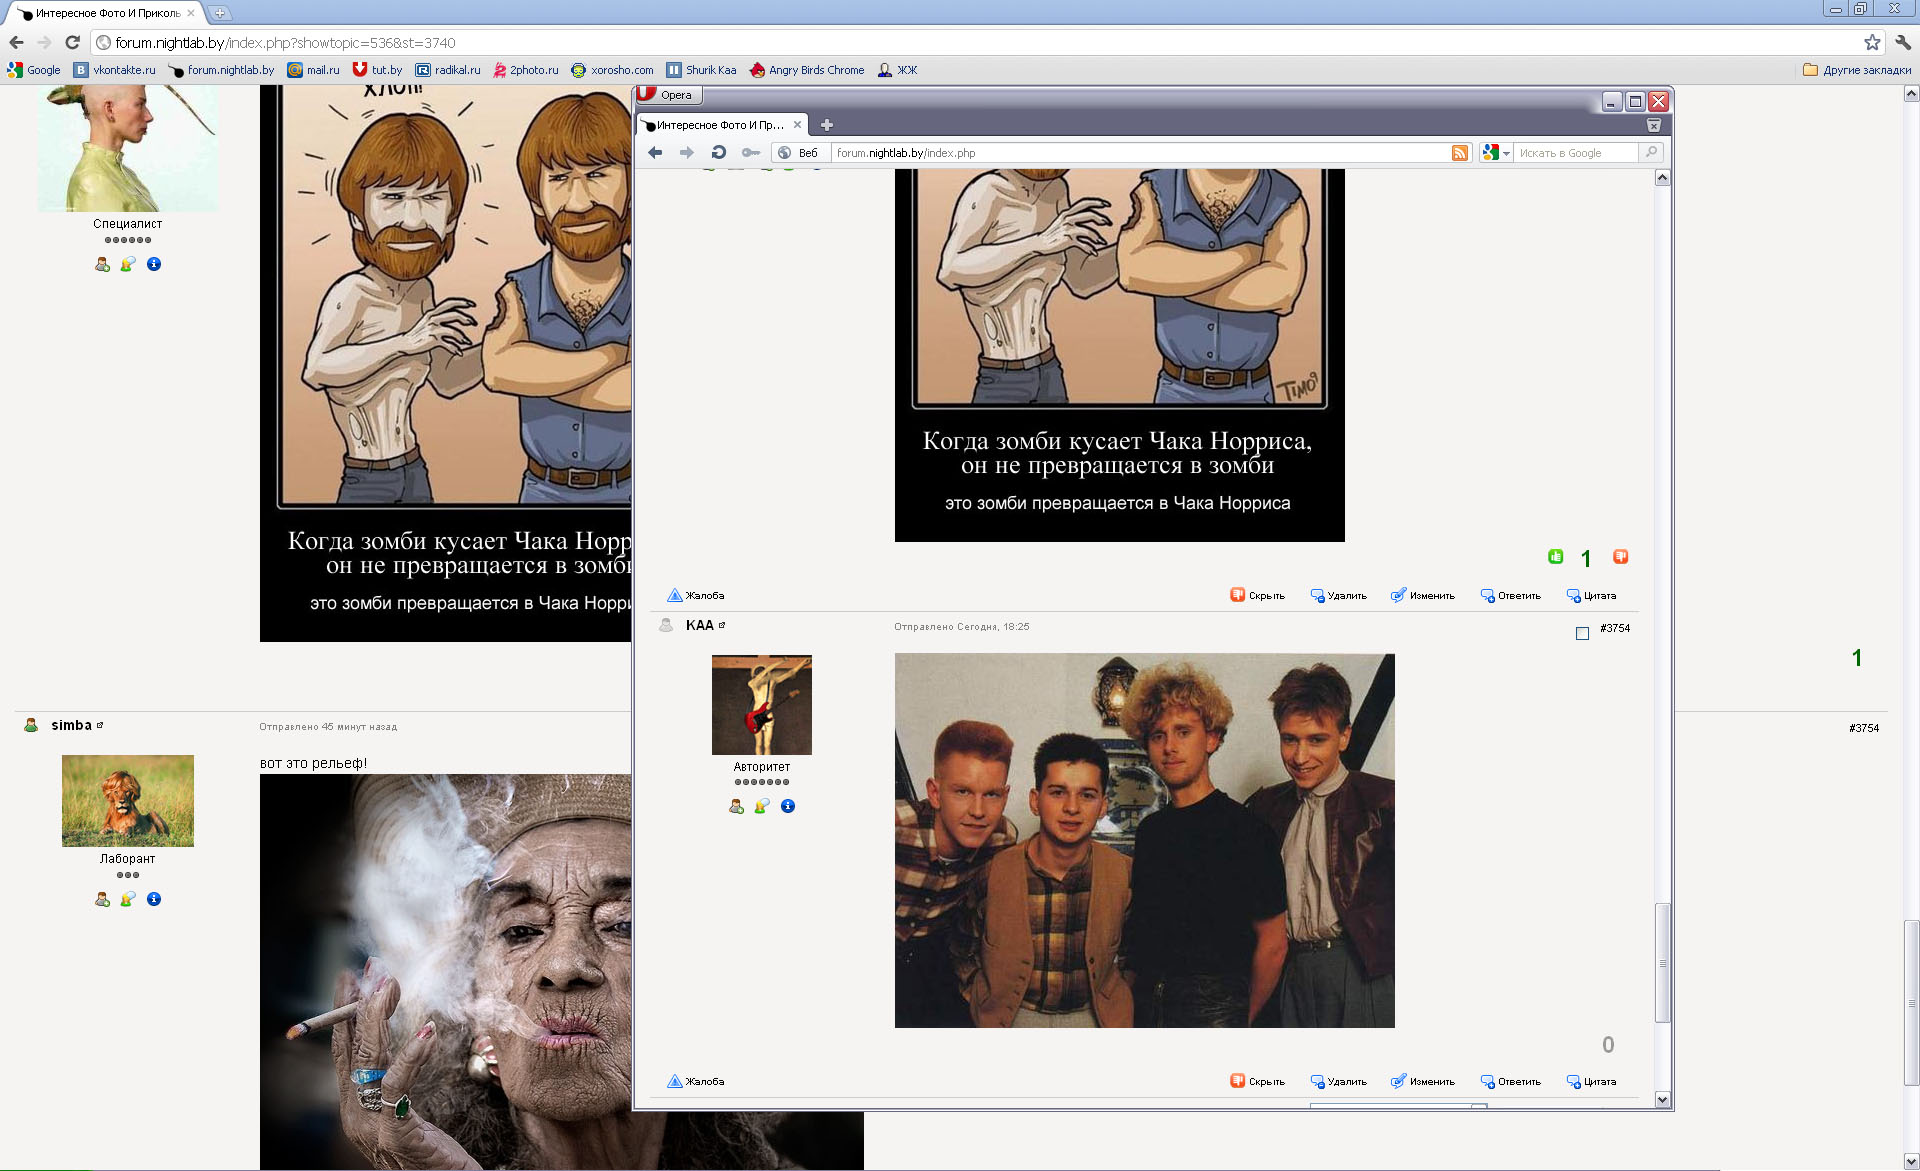Screen dimensions: 1920x1171
Task: Bookmark page with Chrome star icon
Action: (x=1872, y=42)
